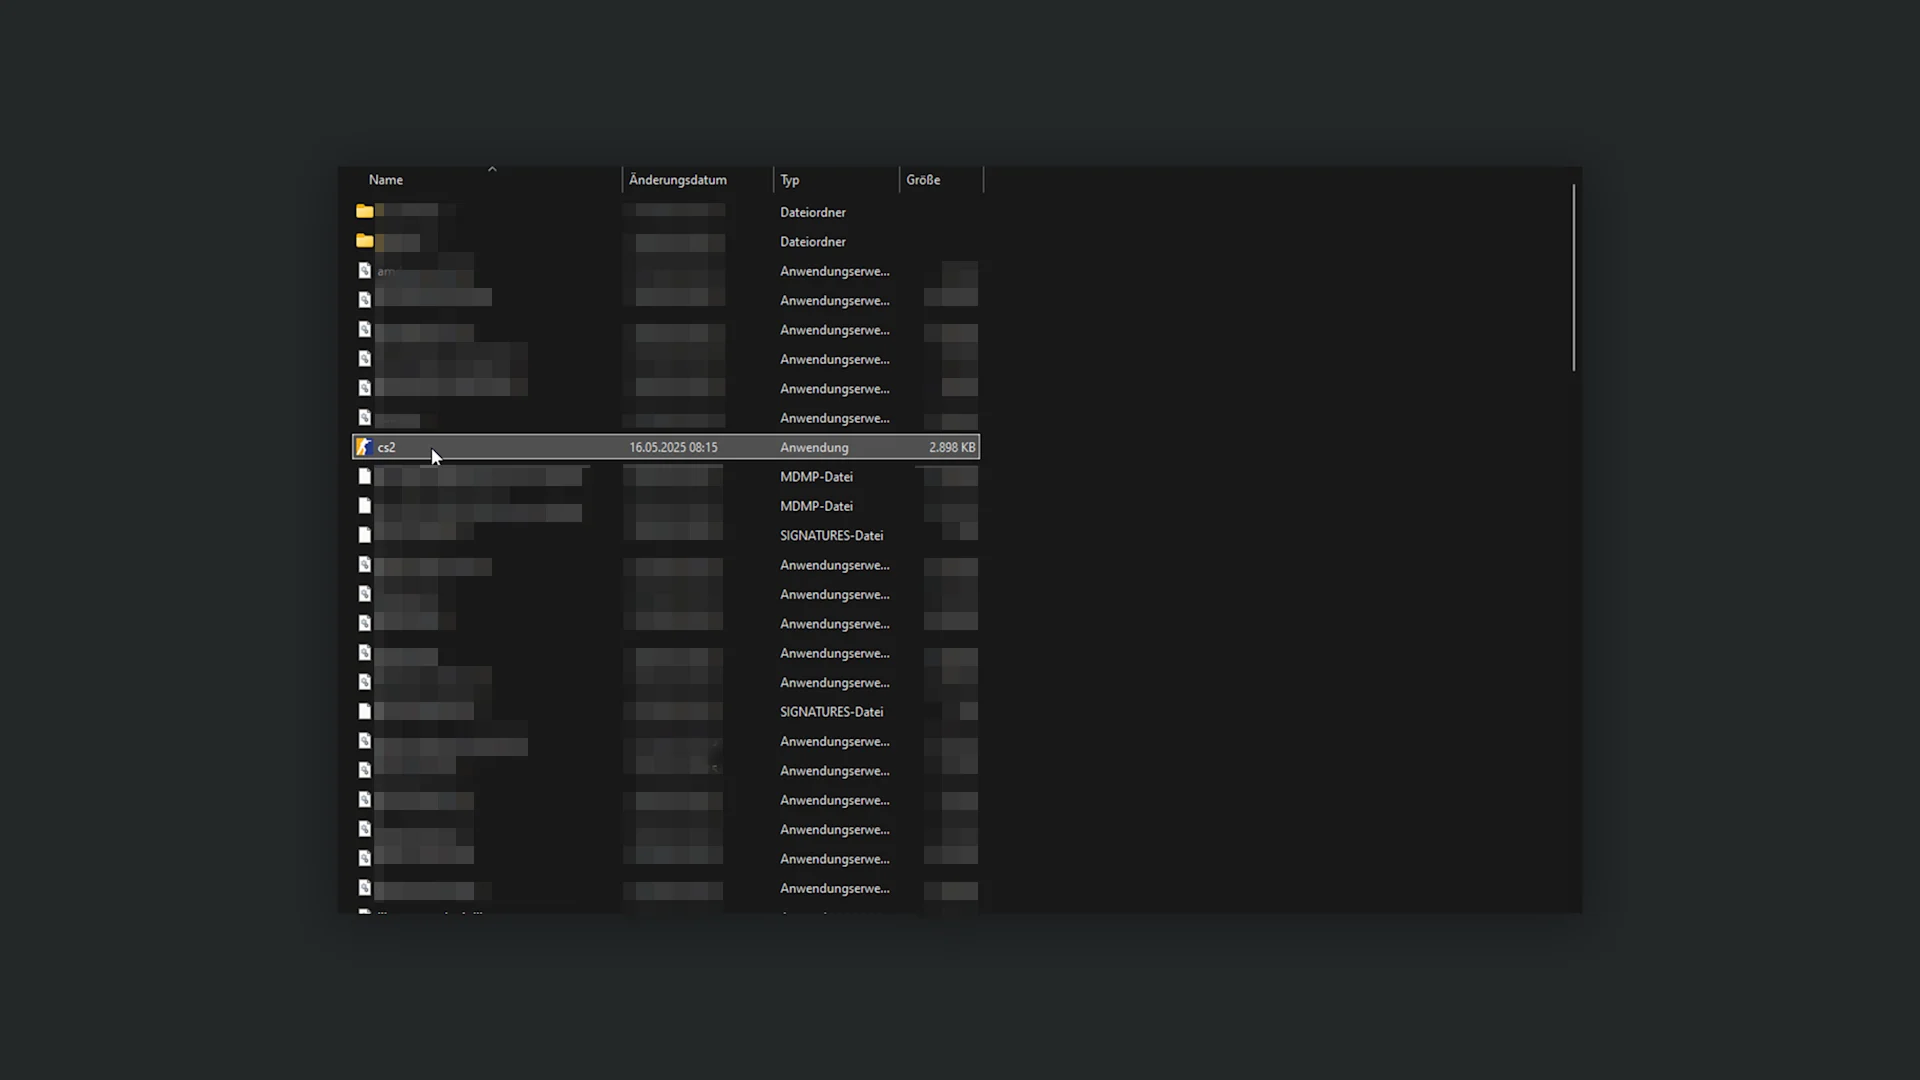Sort files by the Name column header
This screenshot has height=1080, width=1920.
pyautogui.click(x=386, y=180)
